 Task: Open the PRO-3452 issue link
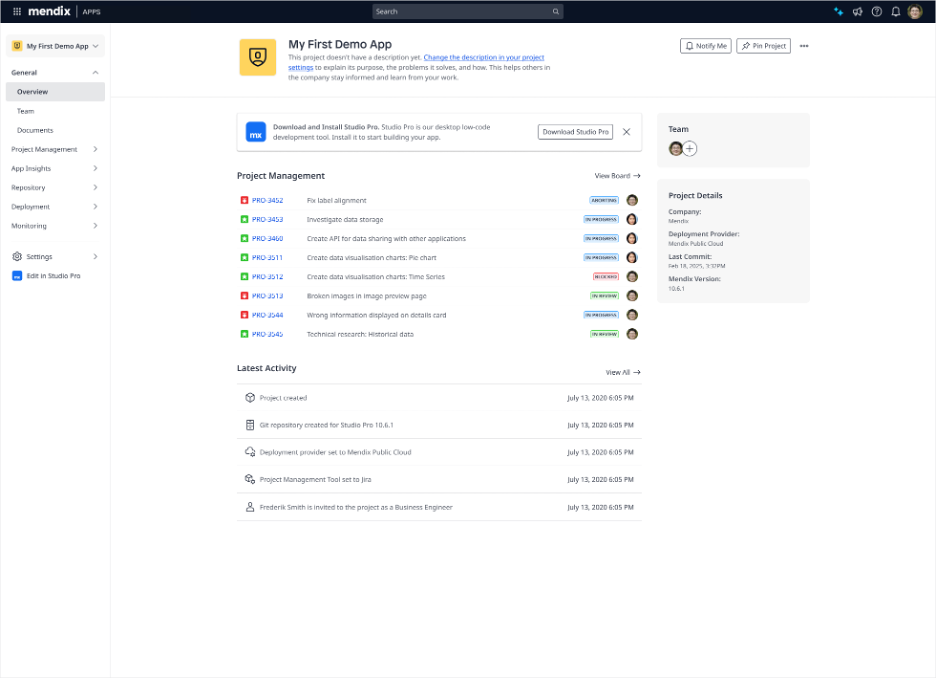tap(267, 200)
